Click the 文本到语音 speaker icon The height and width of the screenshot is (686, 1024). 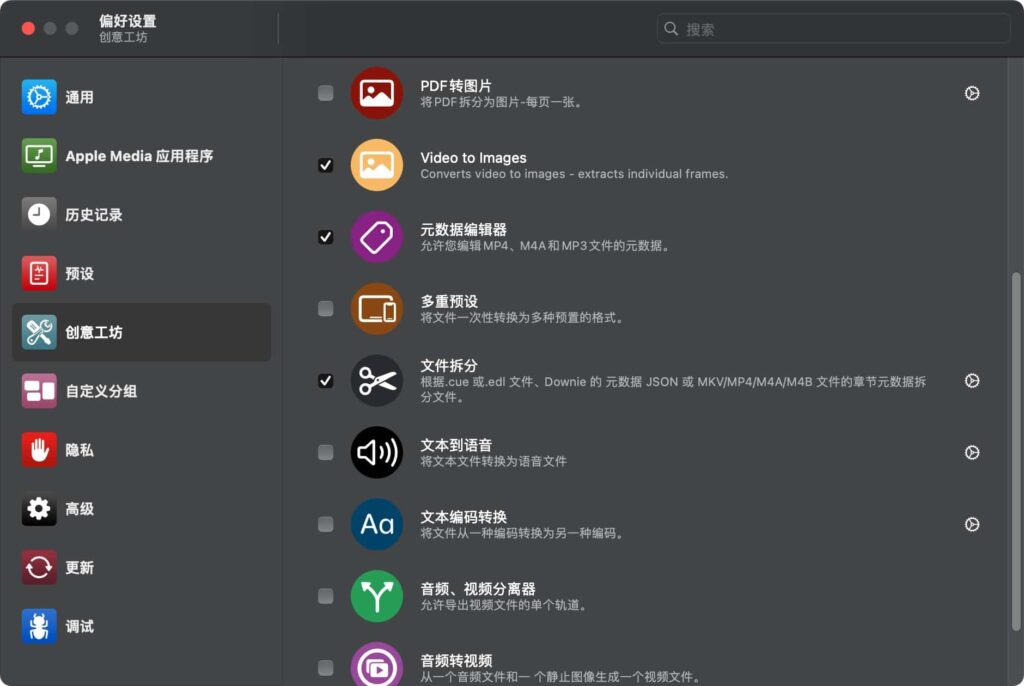(376, 452)
